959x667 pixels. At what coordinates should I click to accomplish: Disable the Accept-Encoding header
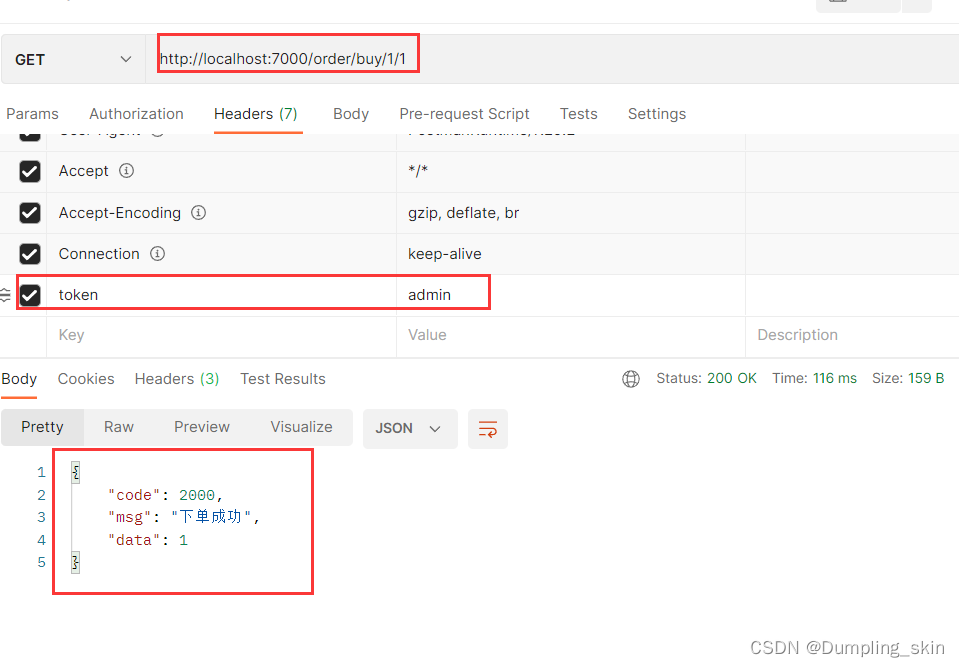click(x=29, y=212)
